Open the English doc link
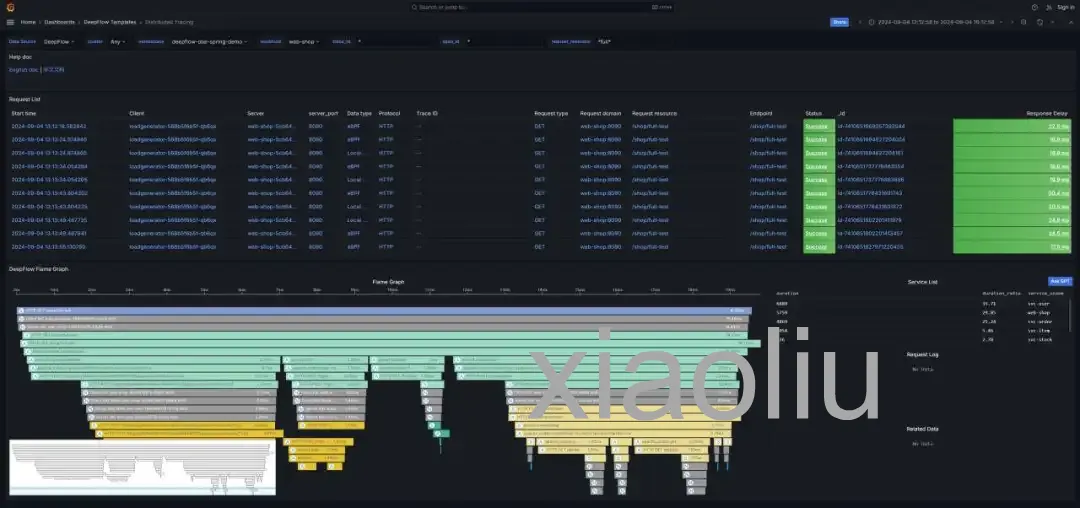The height and width of the screenshot is (508, 1080). click(23, 70)
